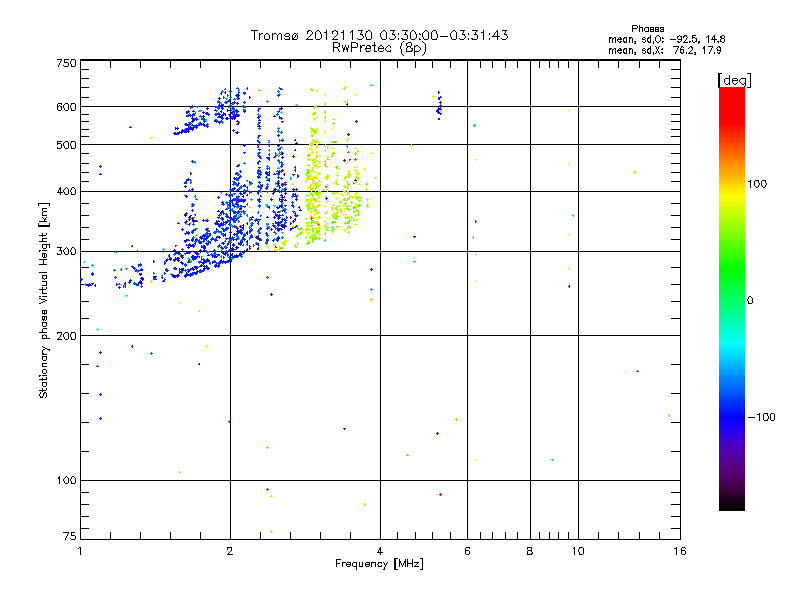This screenshot has height=600, width=800.
Task: Click the black bottom of the color bar
Action: point(732,503)
